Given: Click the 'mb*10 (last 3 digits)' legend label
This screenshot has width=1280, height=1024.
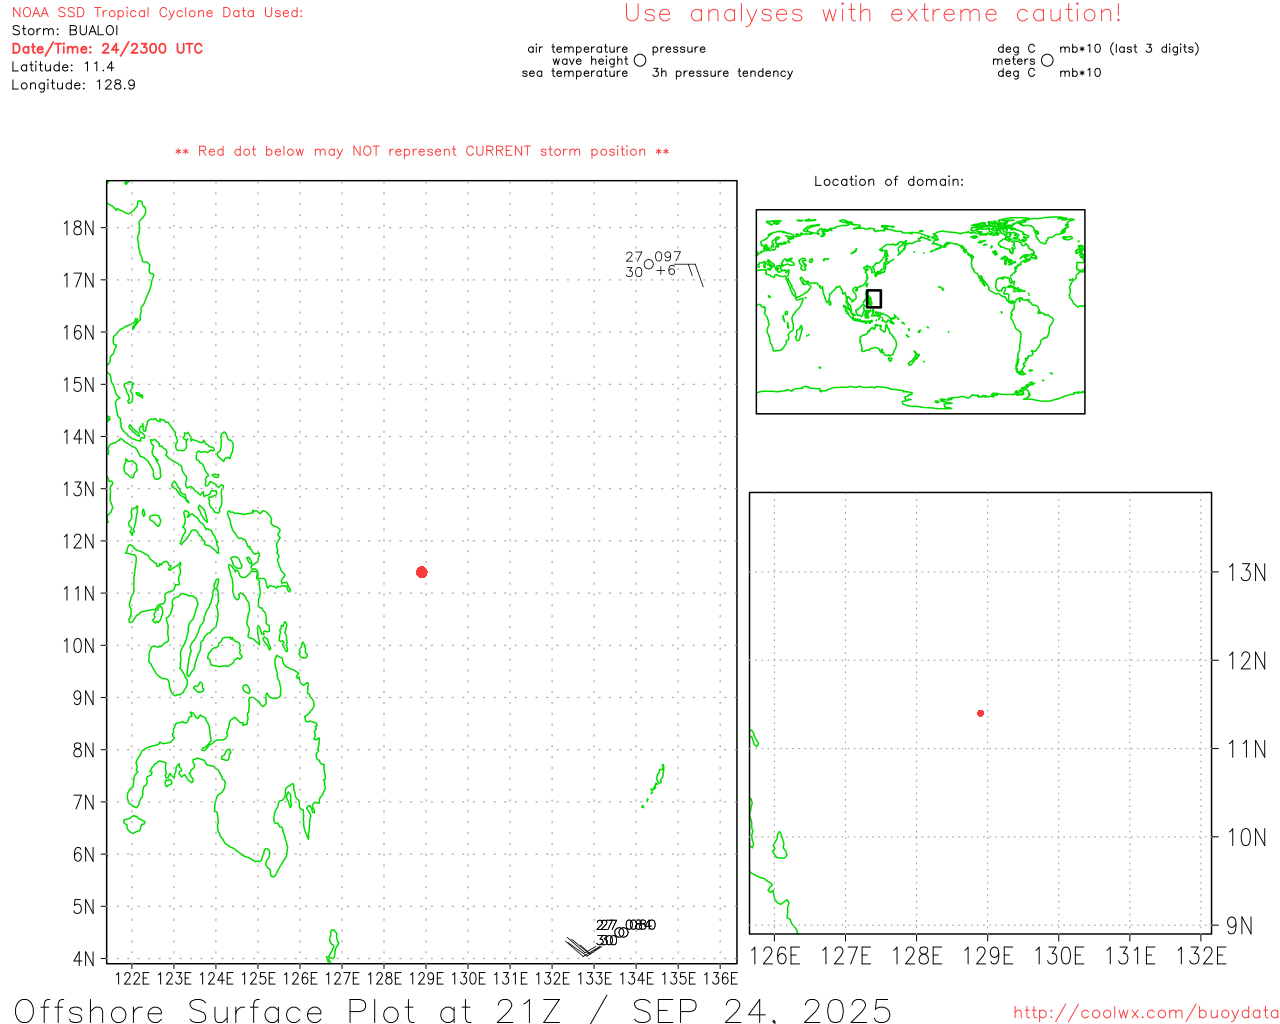Looking at the screenshot, I should 1129,49.
